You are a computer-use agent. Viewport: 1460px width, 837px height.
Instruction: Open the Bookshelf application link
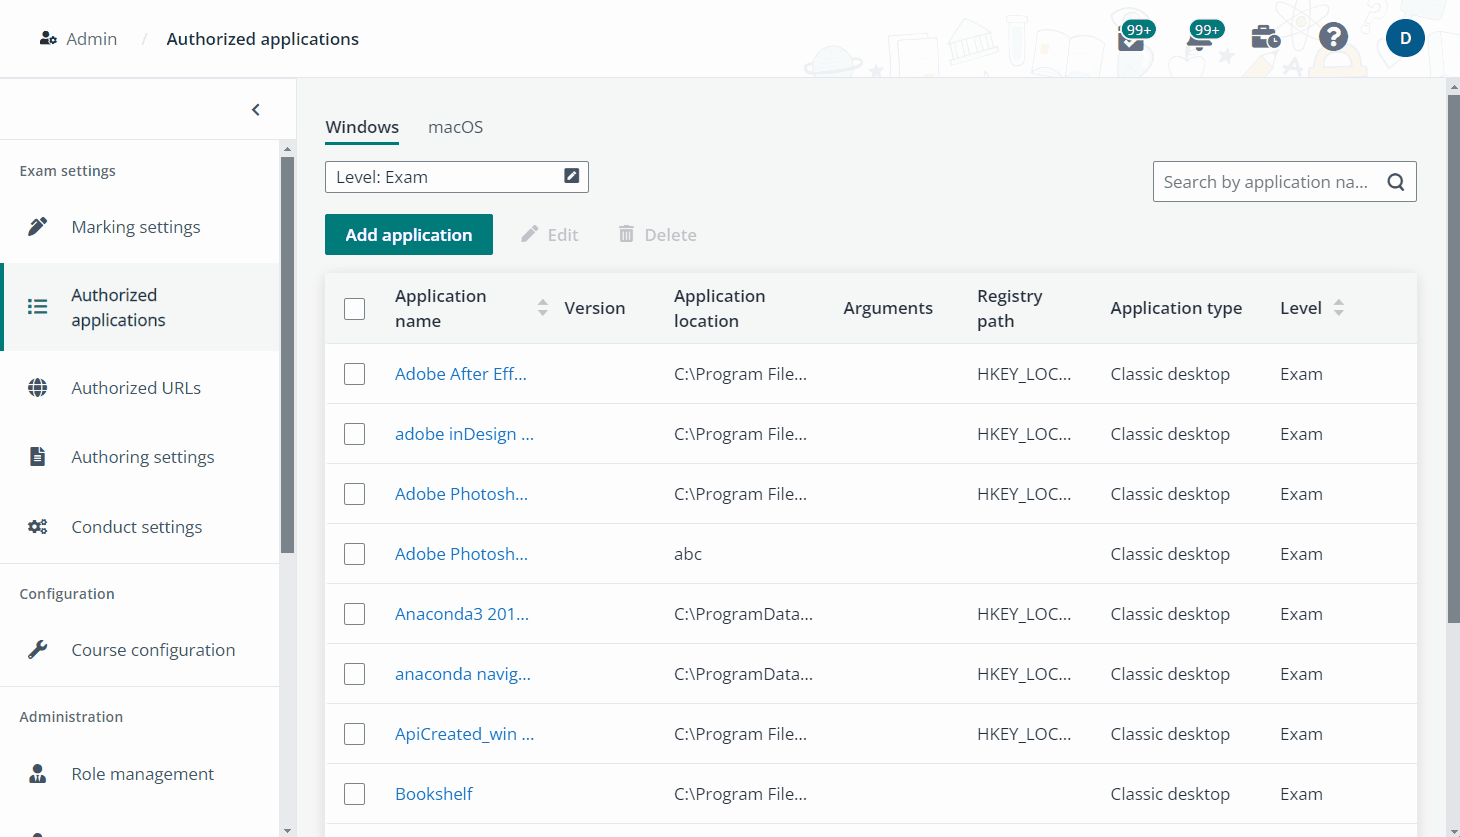434,794
